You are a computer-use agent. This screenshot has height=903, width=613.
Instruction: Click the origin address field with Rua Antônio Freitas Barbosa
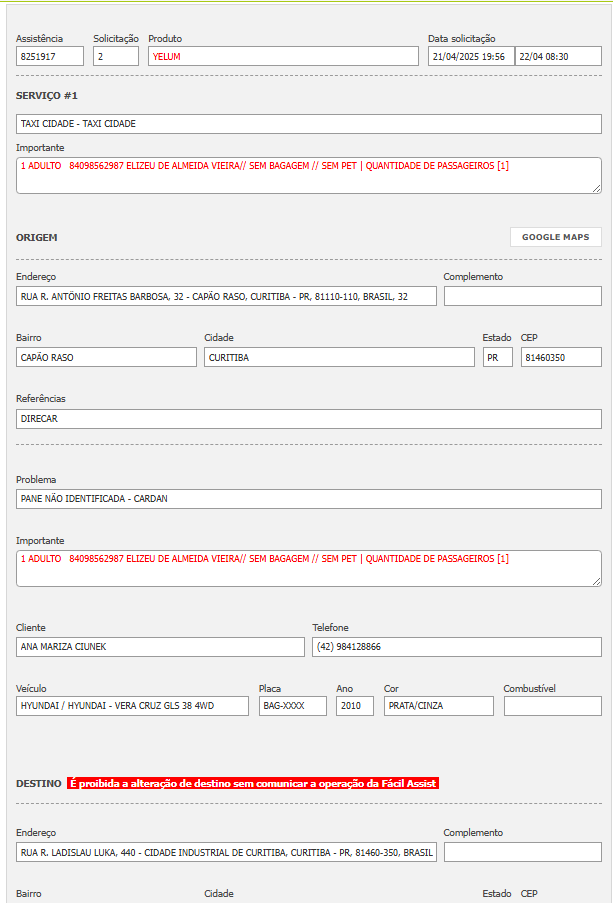pos(226,296)
